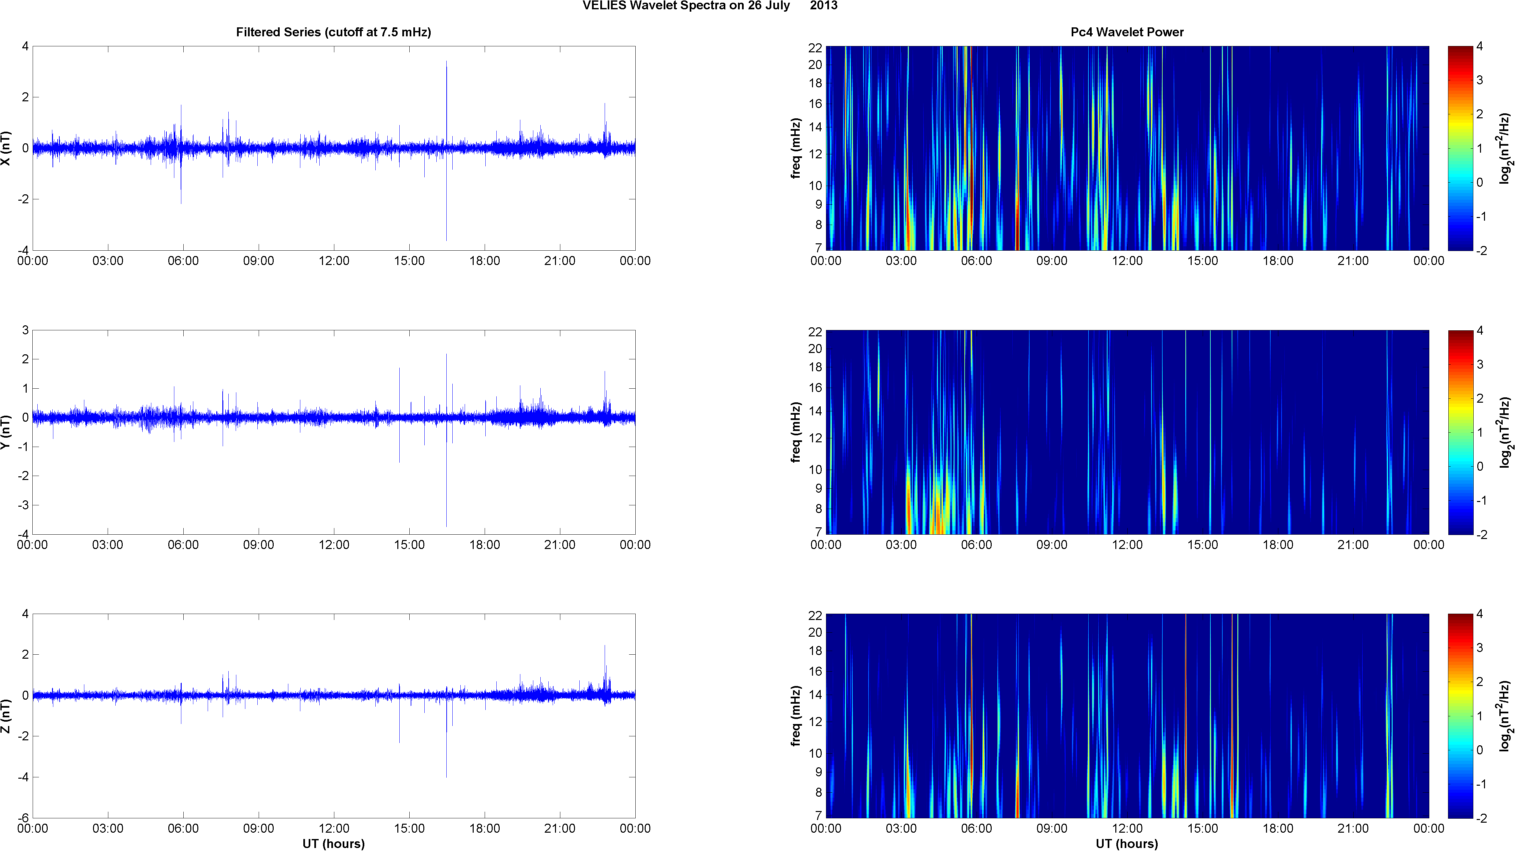
Task: Select the 'Filtered Series (cutoff at 7.5 mHz)' heading
Action: click(x=334, y=32)
